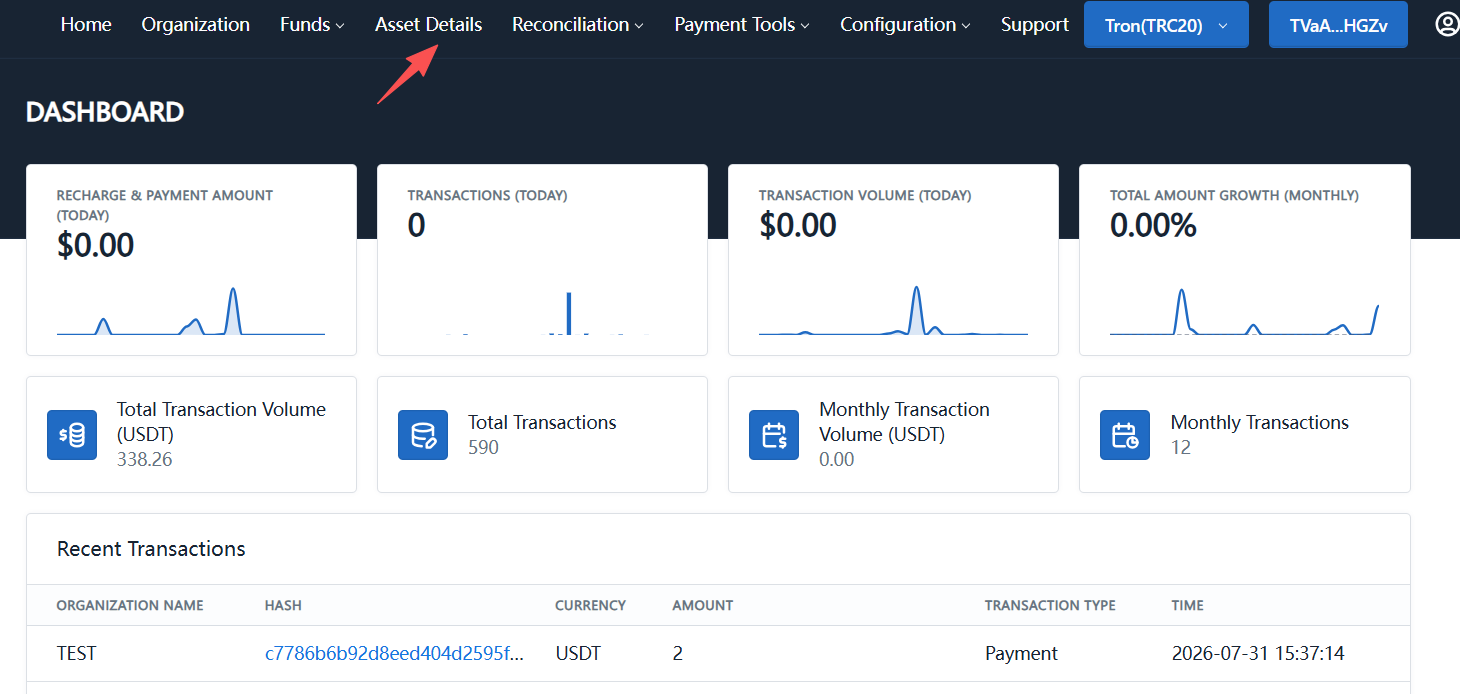Click the Recent Transactions heading
1460x694 pixels.
coord(151,549)
